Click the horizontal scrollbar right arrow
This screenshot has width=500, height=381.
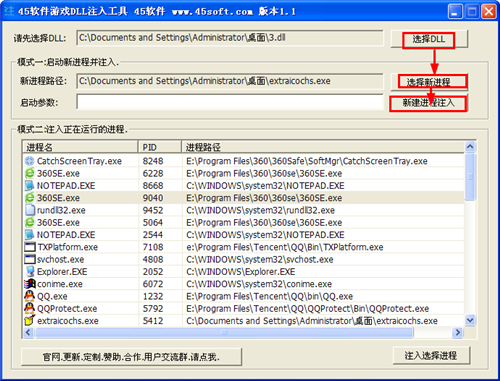tap(458, 332)
